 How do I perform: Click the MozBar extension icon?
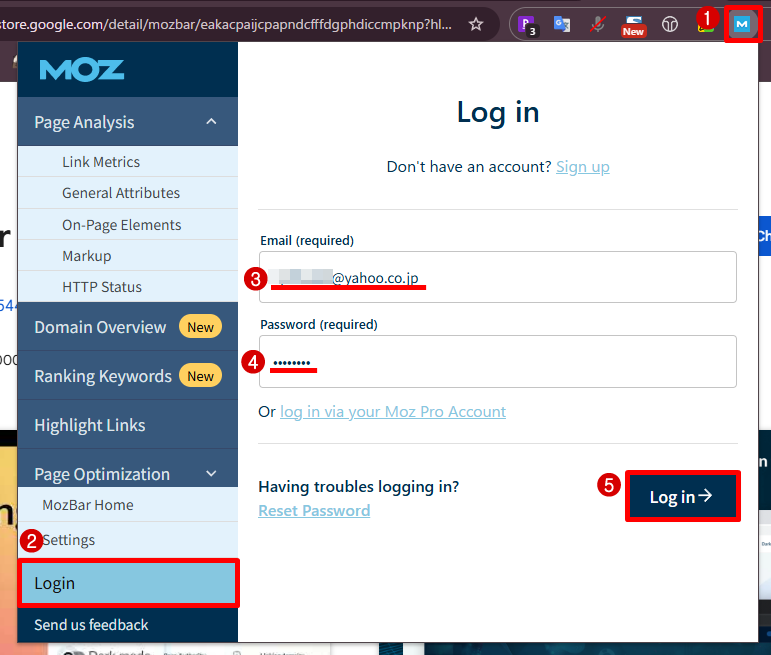pos(742,23)
